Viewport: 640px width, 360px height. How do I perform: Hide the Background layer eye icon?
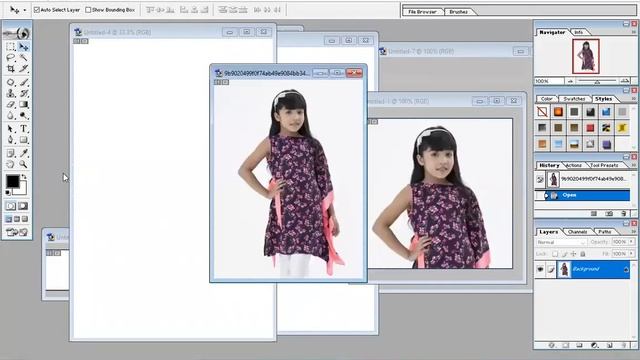pyautogui.click(x=540, y=269)
